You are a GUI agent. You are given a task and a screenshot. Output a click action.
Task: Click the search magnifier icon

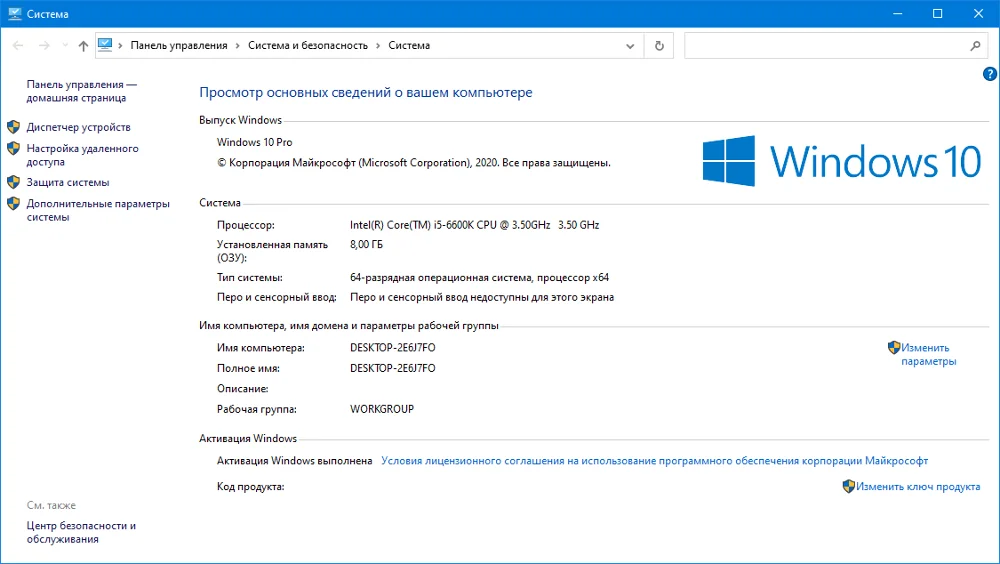(975, 45)
